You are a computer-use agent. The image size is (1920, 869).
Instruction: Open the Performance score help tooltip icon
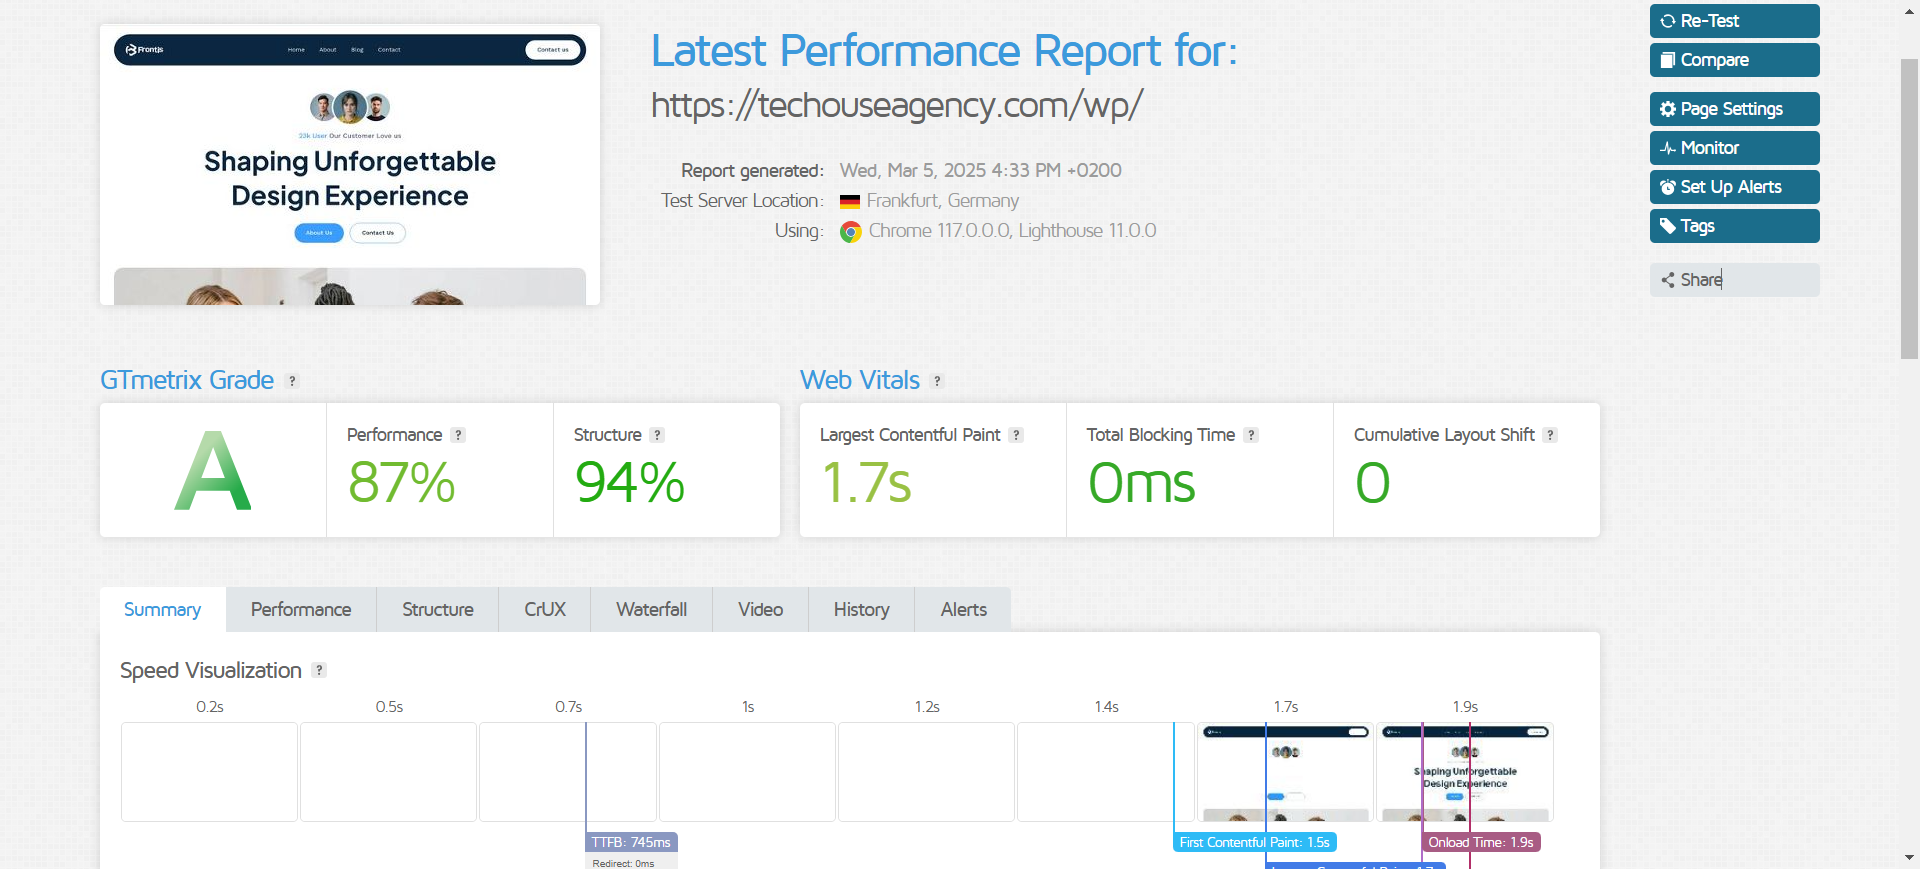(458, 435)
